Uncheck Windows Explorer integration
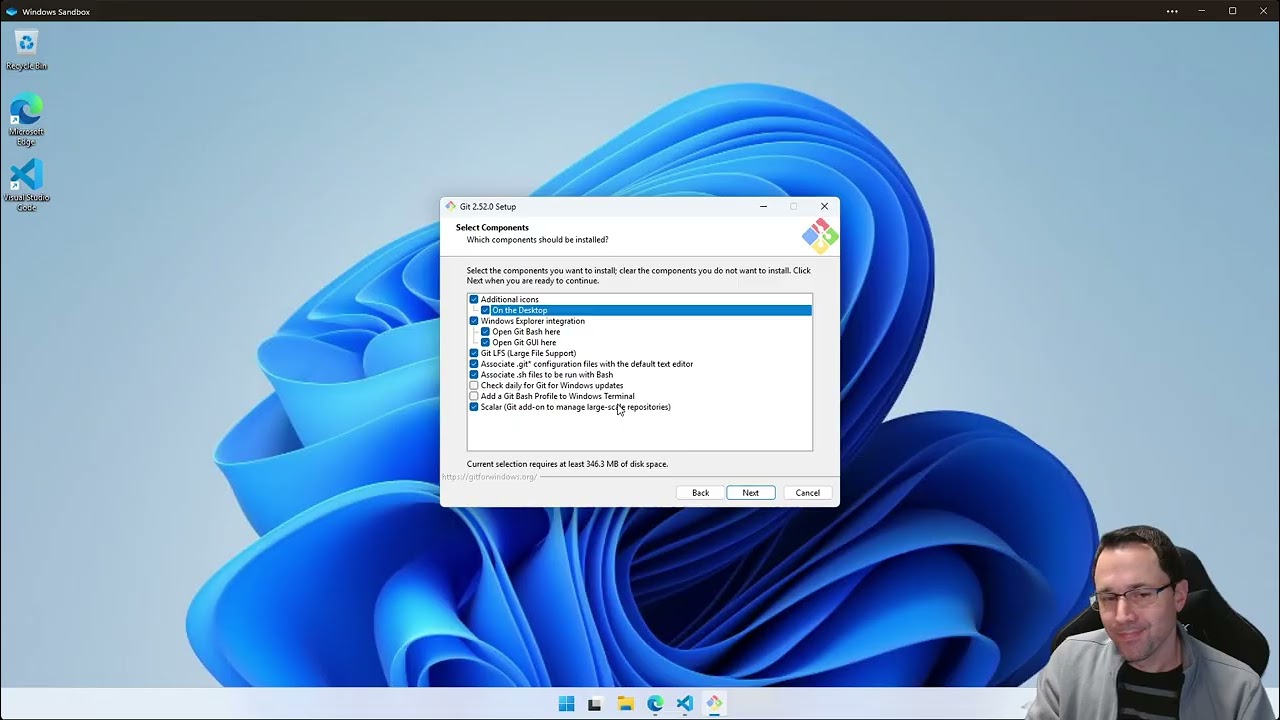1280x720 pixels. [474, 321]
